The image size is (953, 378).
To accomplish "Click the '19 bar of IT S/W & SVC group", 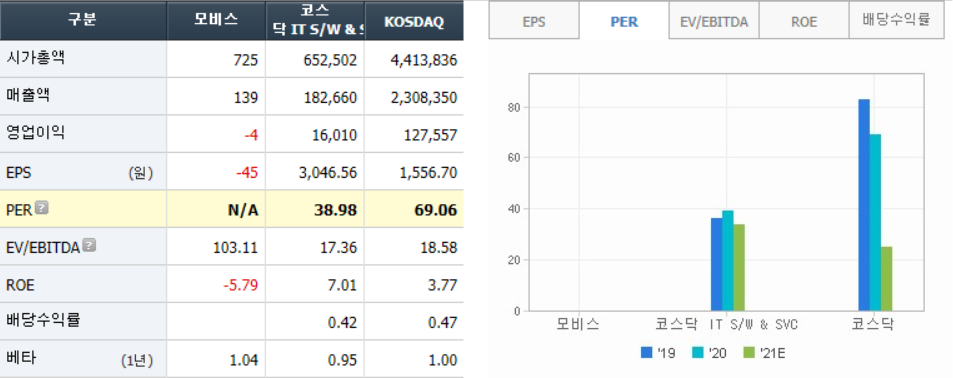I will click(717, 264).
